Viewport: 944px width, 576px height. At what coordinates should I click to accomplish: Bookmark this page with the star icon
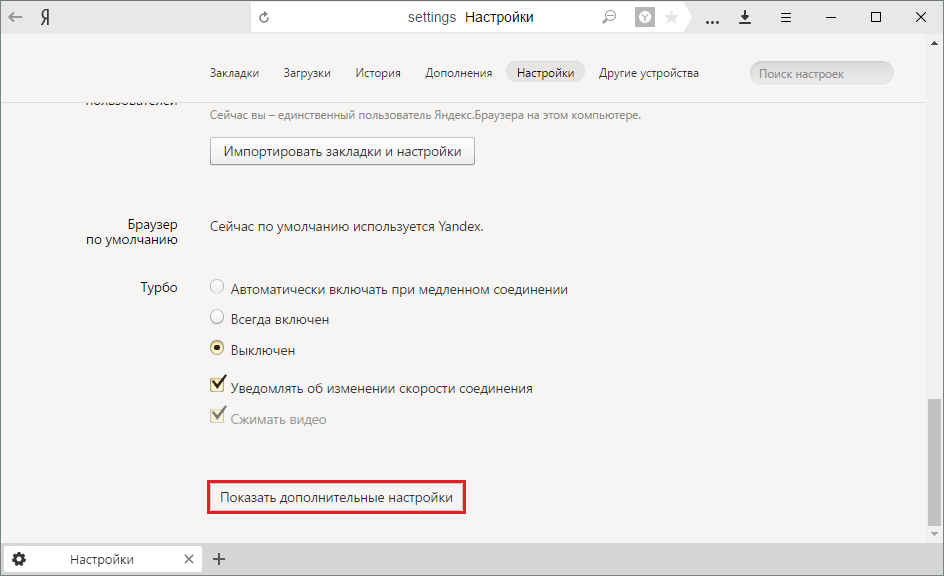[671, 18]
